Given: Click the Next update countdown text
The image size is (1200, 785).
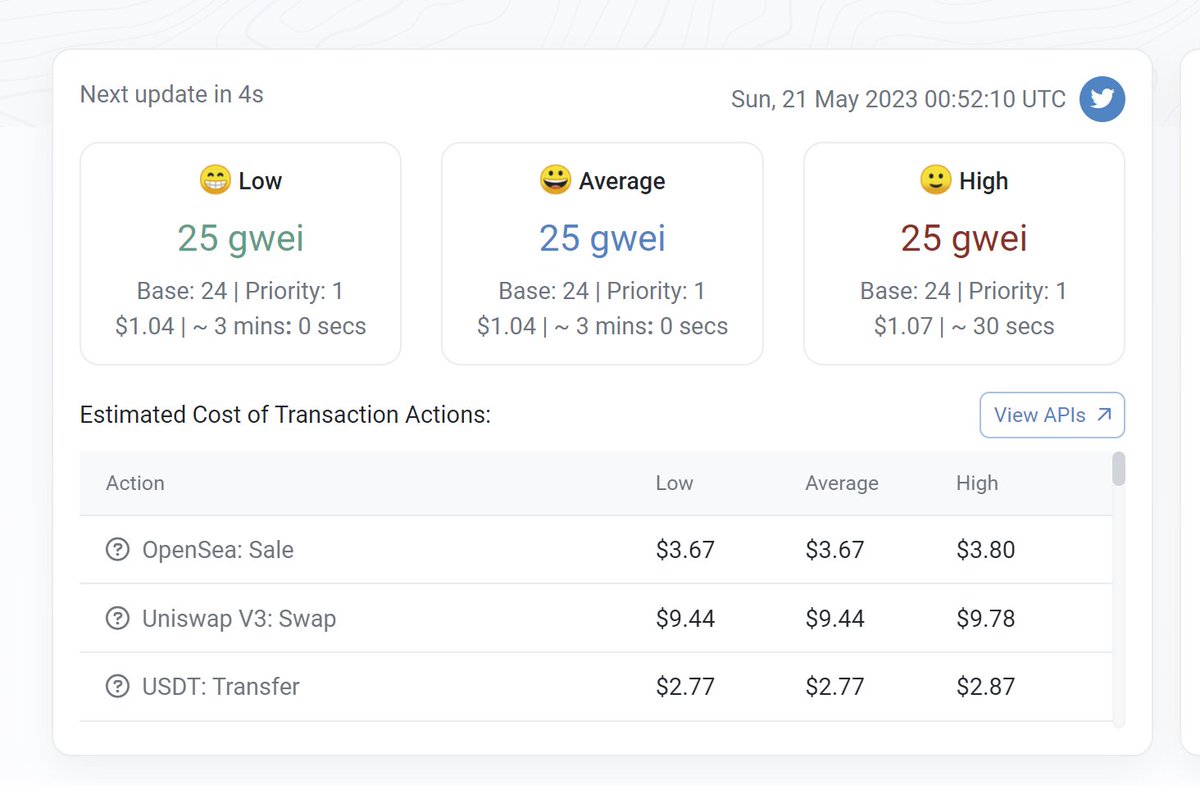Looking at the screenshot, I should 171,94.
